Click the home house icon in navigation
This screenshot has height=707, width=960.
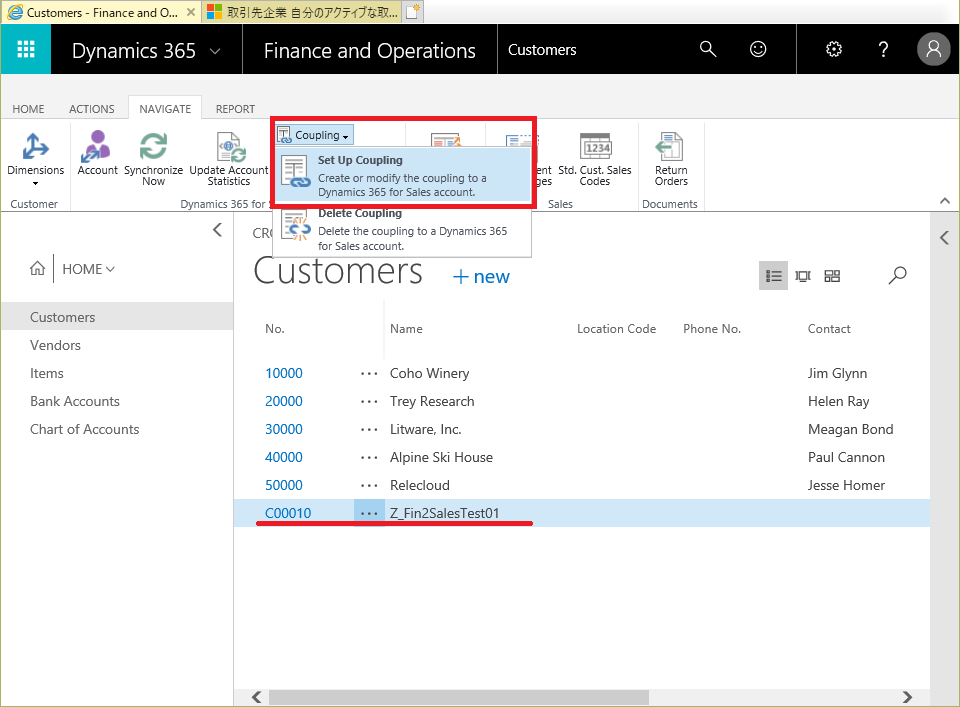tap(37, 268)
